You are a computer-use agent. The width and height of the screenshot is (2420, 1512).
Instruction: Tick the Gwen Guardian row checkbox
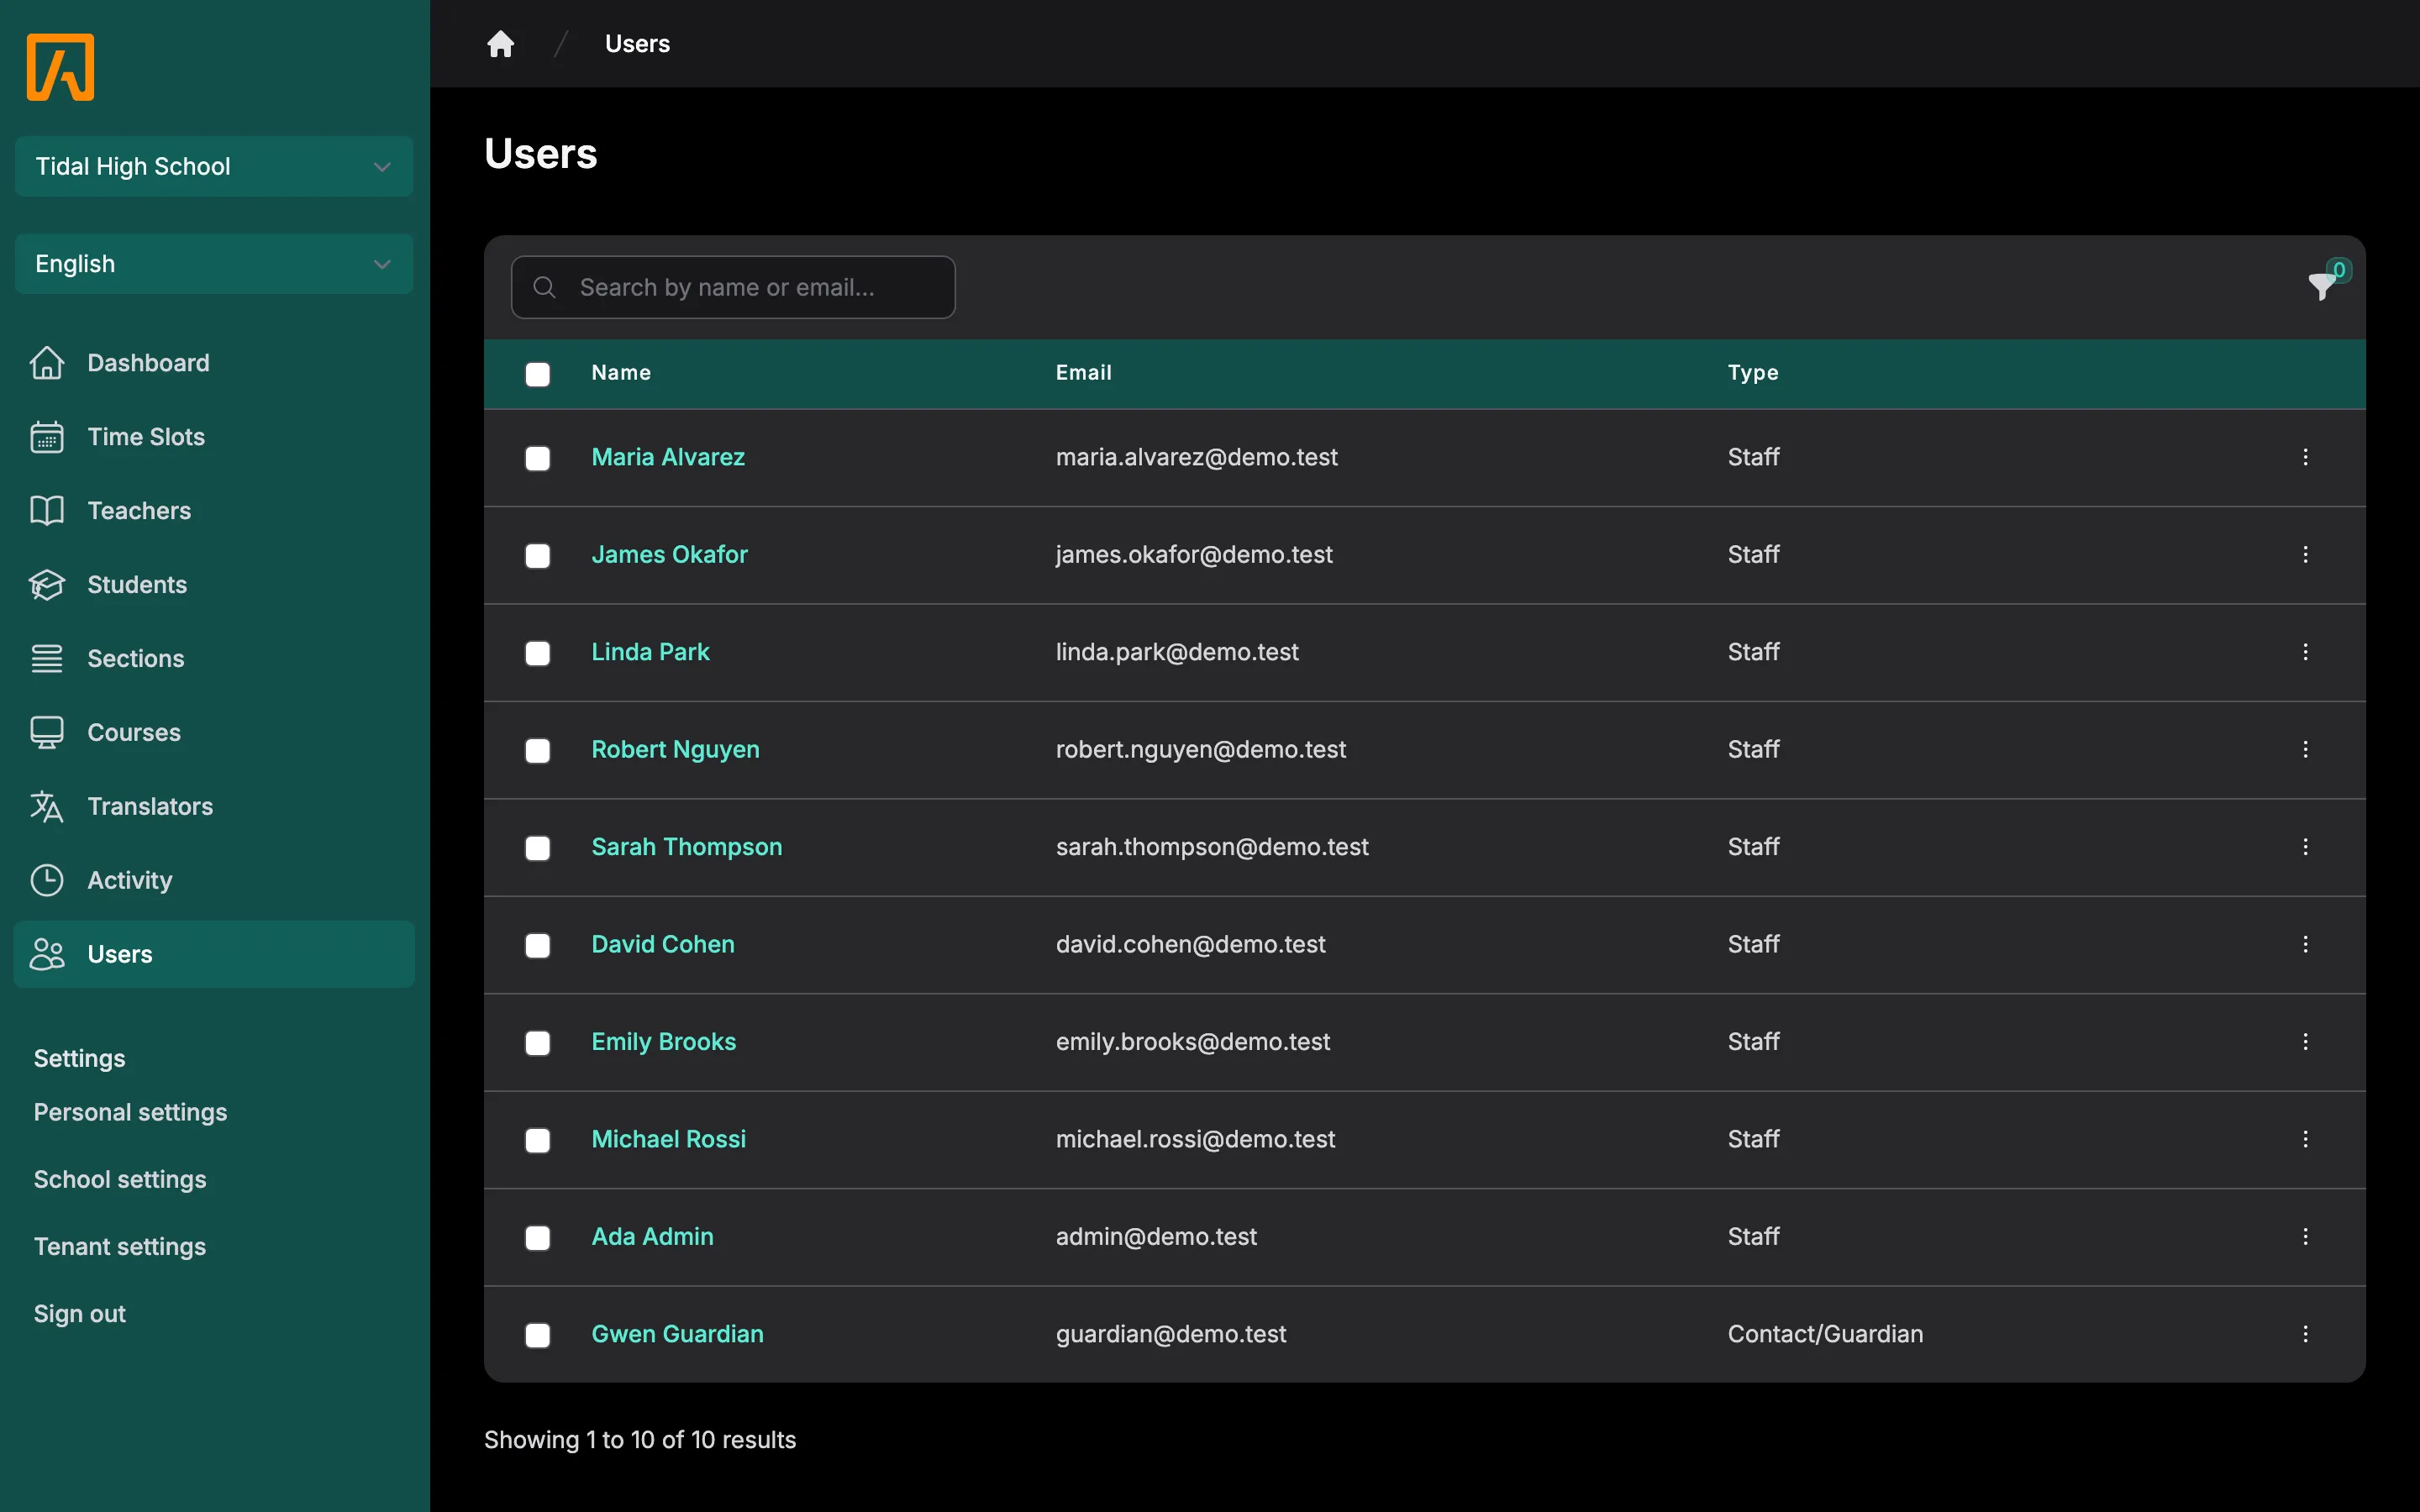538,1335
